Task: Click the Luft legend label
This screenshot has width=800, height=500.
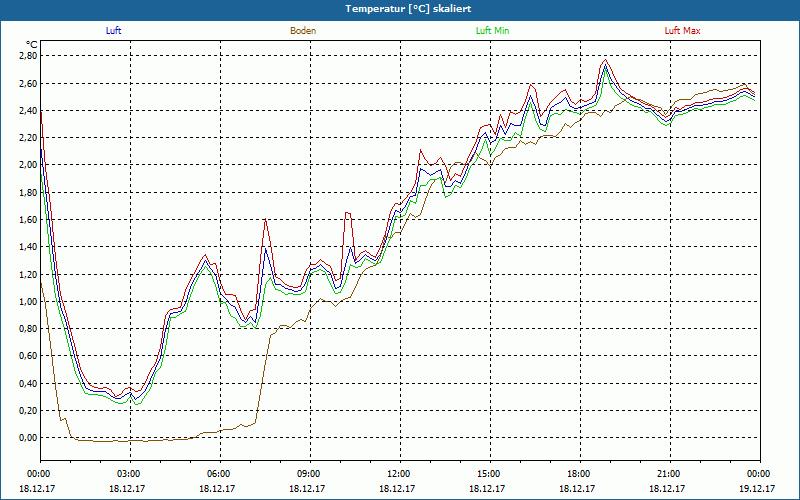Action: point(113,31)
